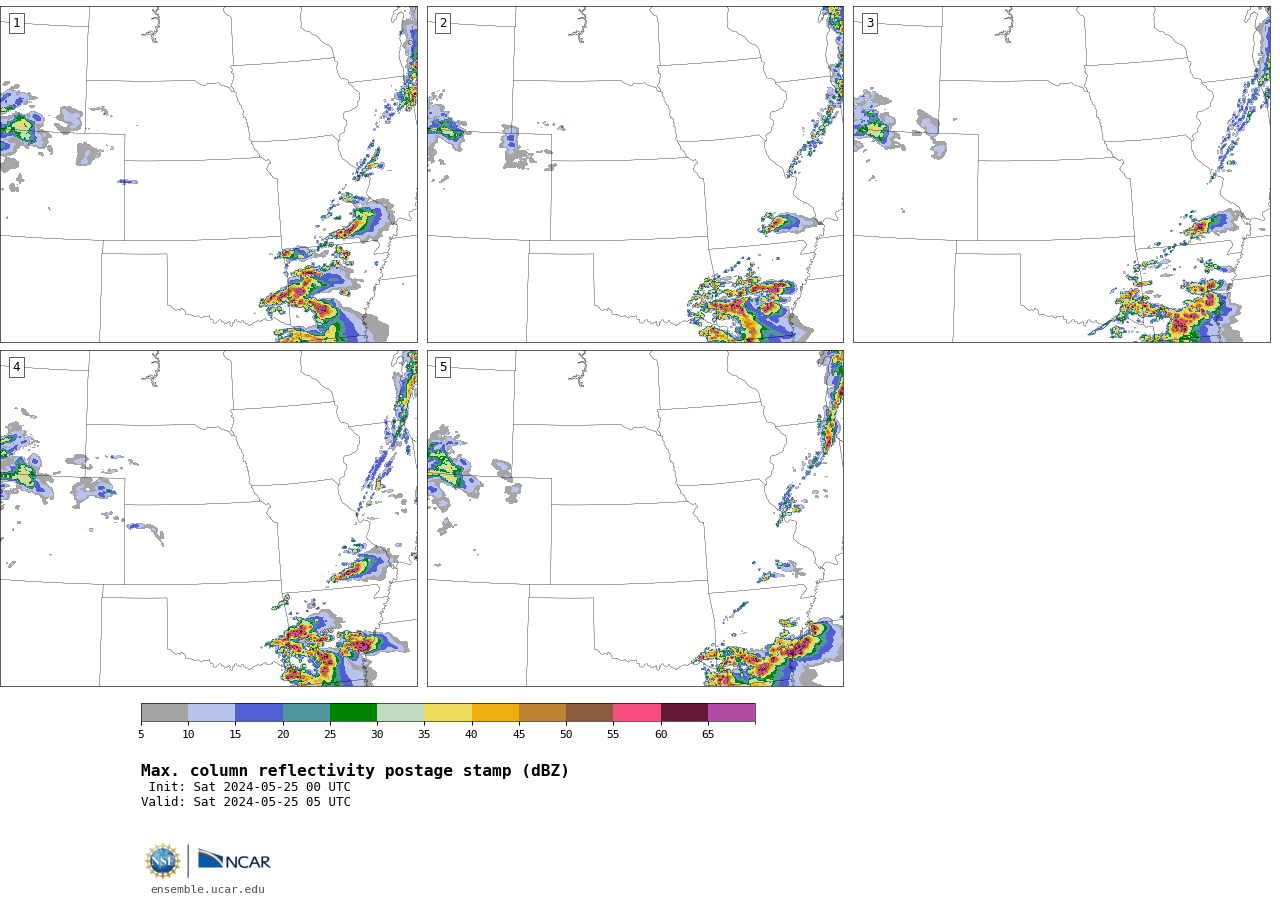Click the brown 50-55 dBZ swatch
The image size is (1280, 901).
click(x=589, y=712)
